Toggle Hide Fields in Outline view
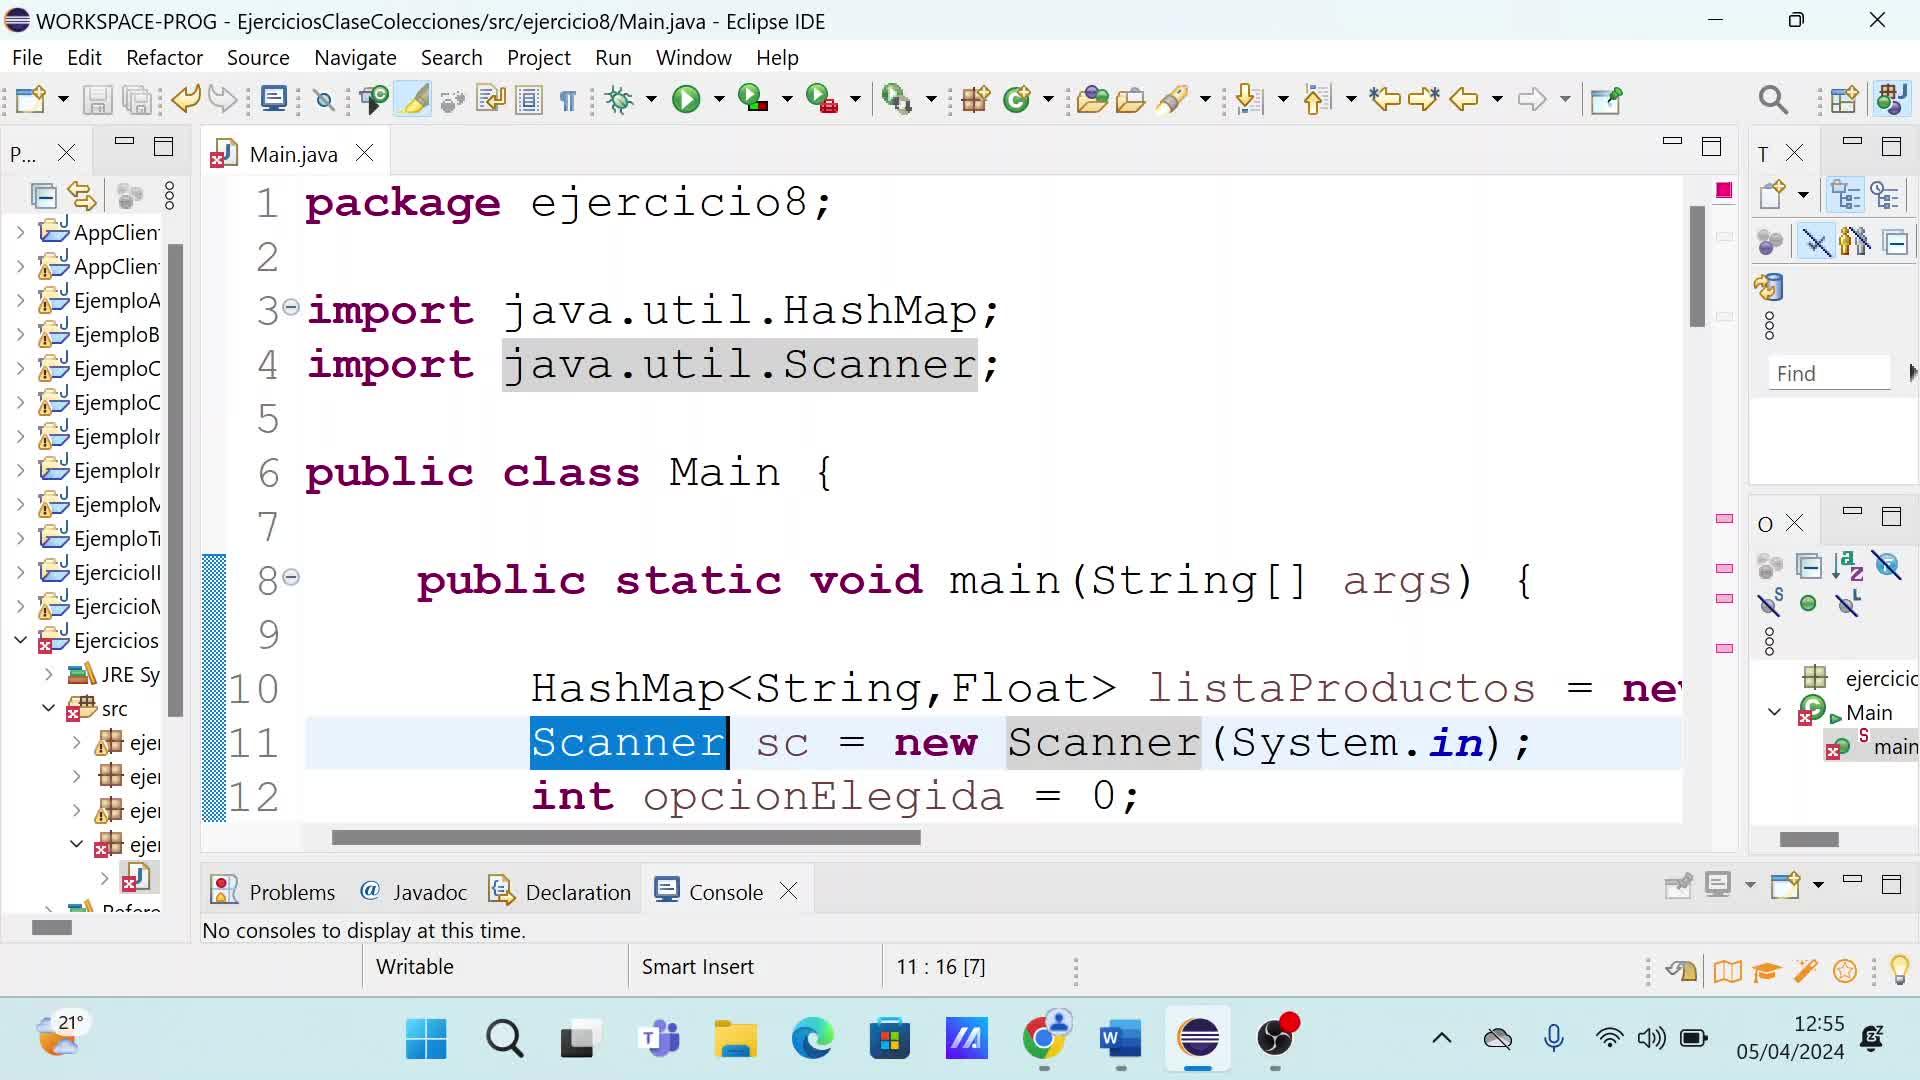 click(x=1887, y=567)
